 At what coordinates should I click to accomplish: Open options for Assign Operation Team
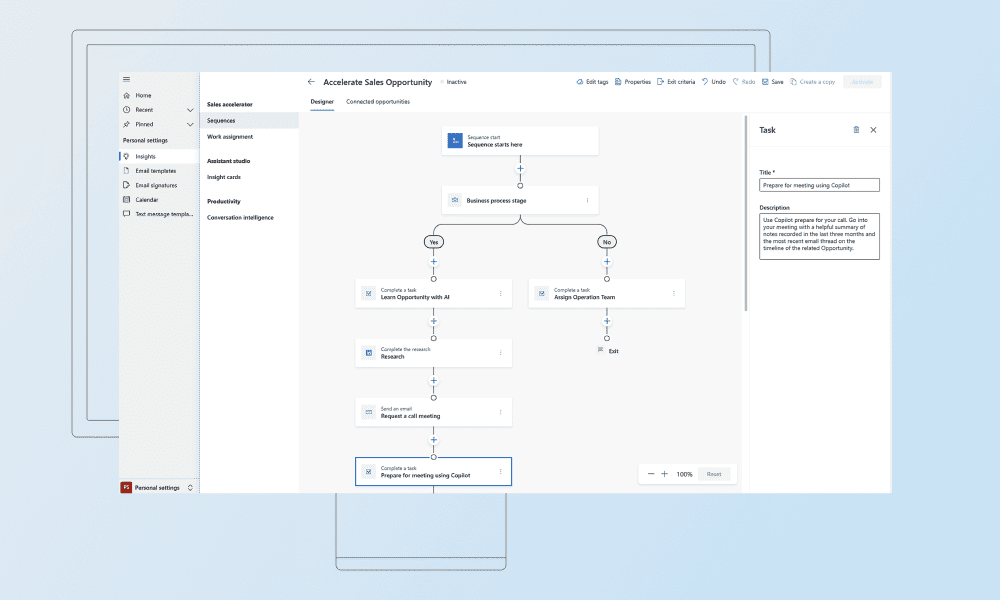673,294
